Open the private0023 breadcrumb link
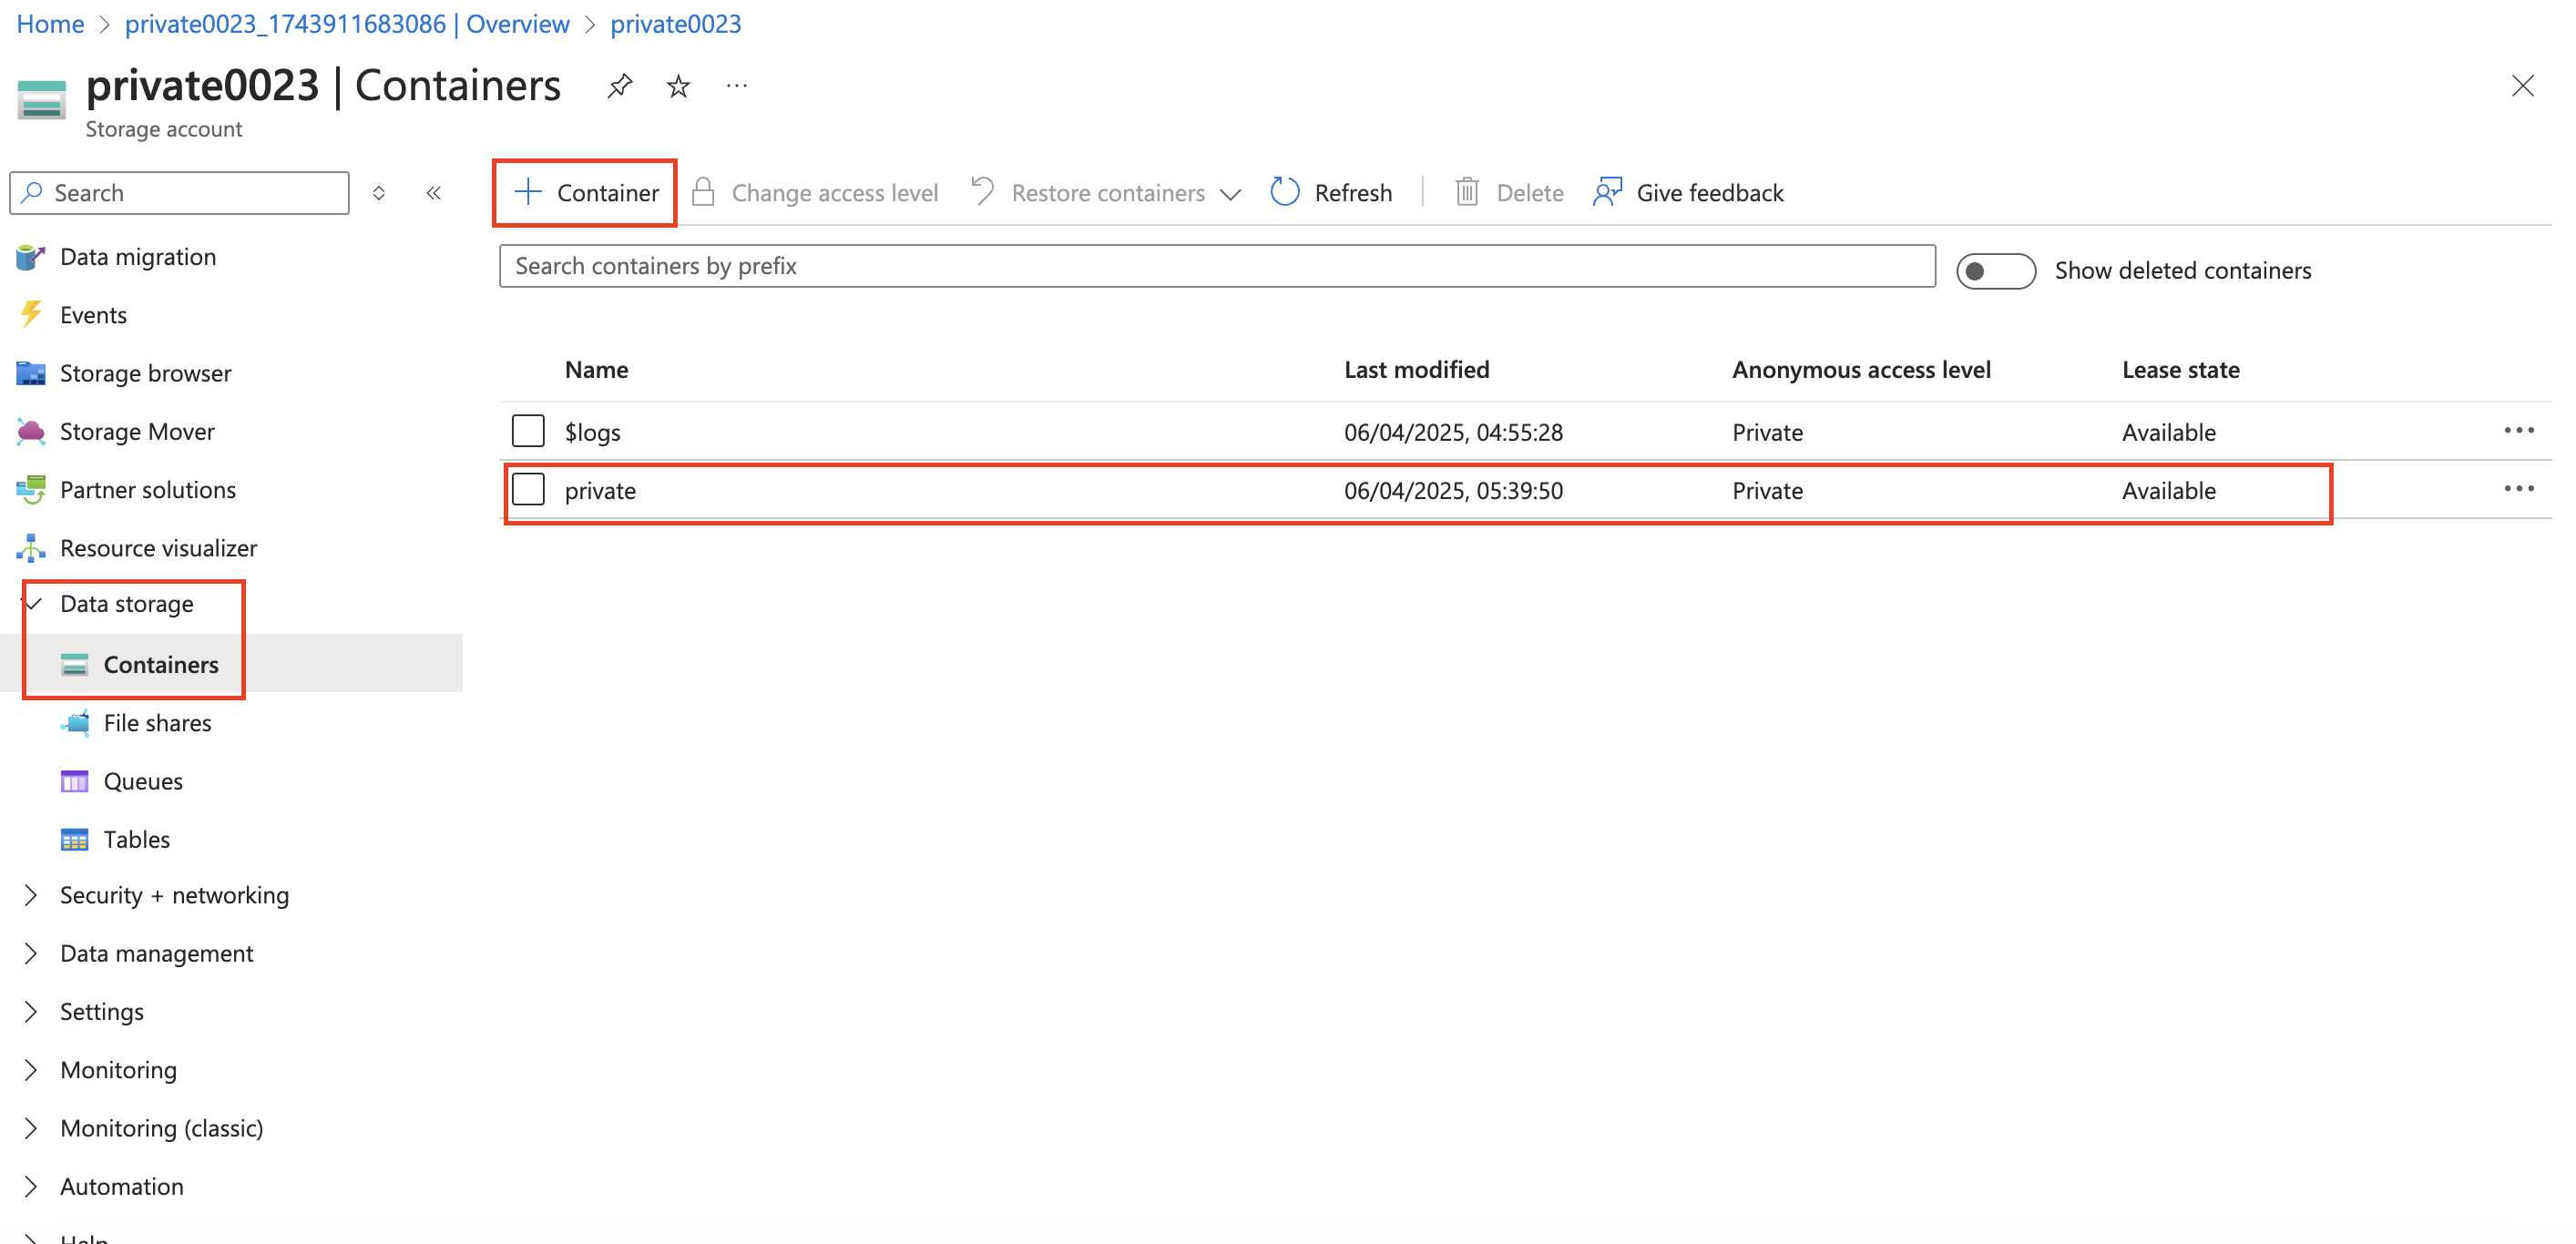 tap(676, 24)
